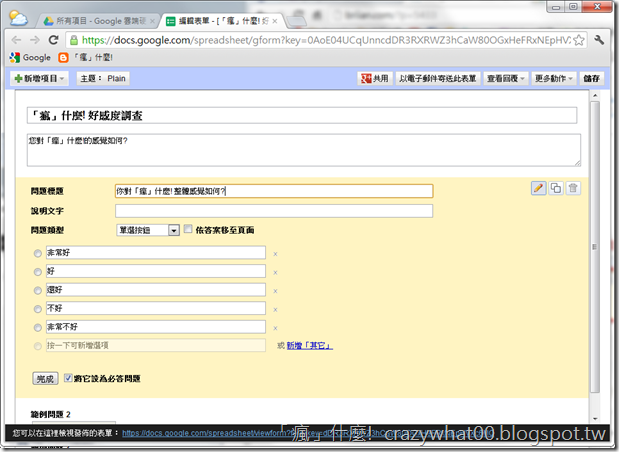Click the browser back arrow

click(x=16, y=40)
